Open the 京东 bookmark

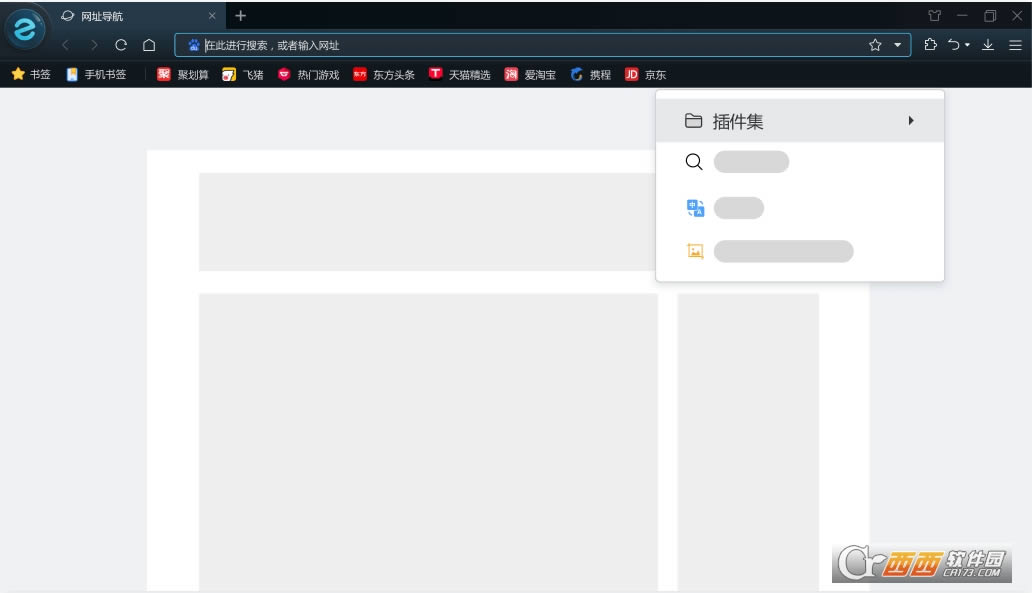646,75
